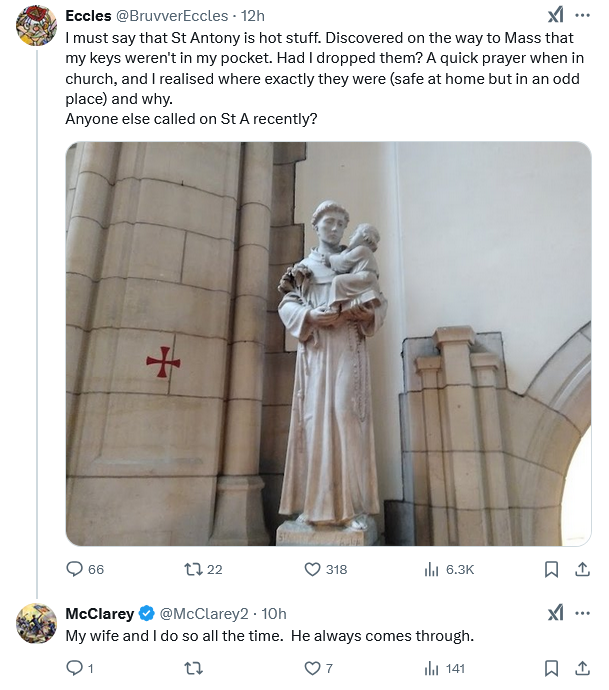The width and height of the screenshot is (609, 690).
Task: Open Grok icon on Eccles tweet
Action: click(x=556, y=15)
